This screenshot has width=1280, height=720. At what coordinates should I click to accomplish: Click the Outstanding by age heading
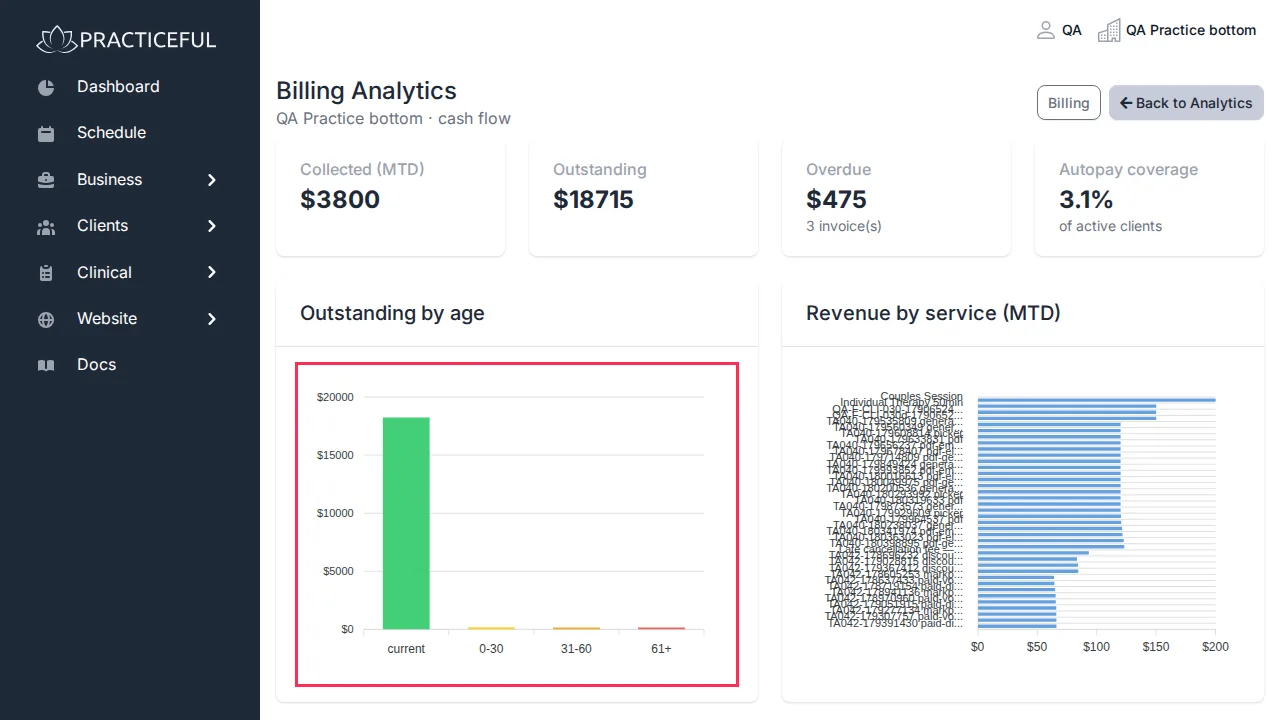tap(392, 313)
